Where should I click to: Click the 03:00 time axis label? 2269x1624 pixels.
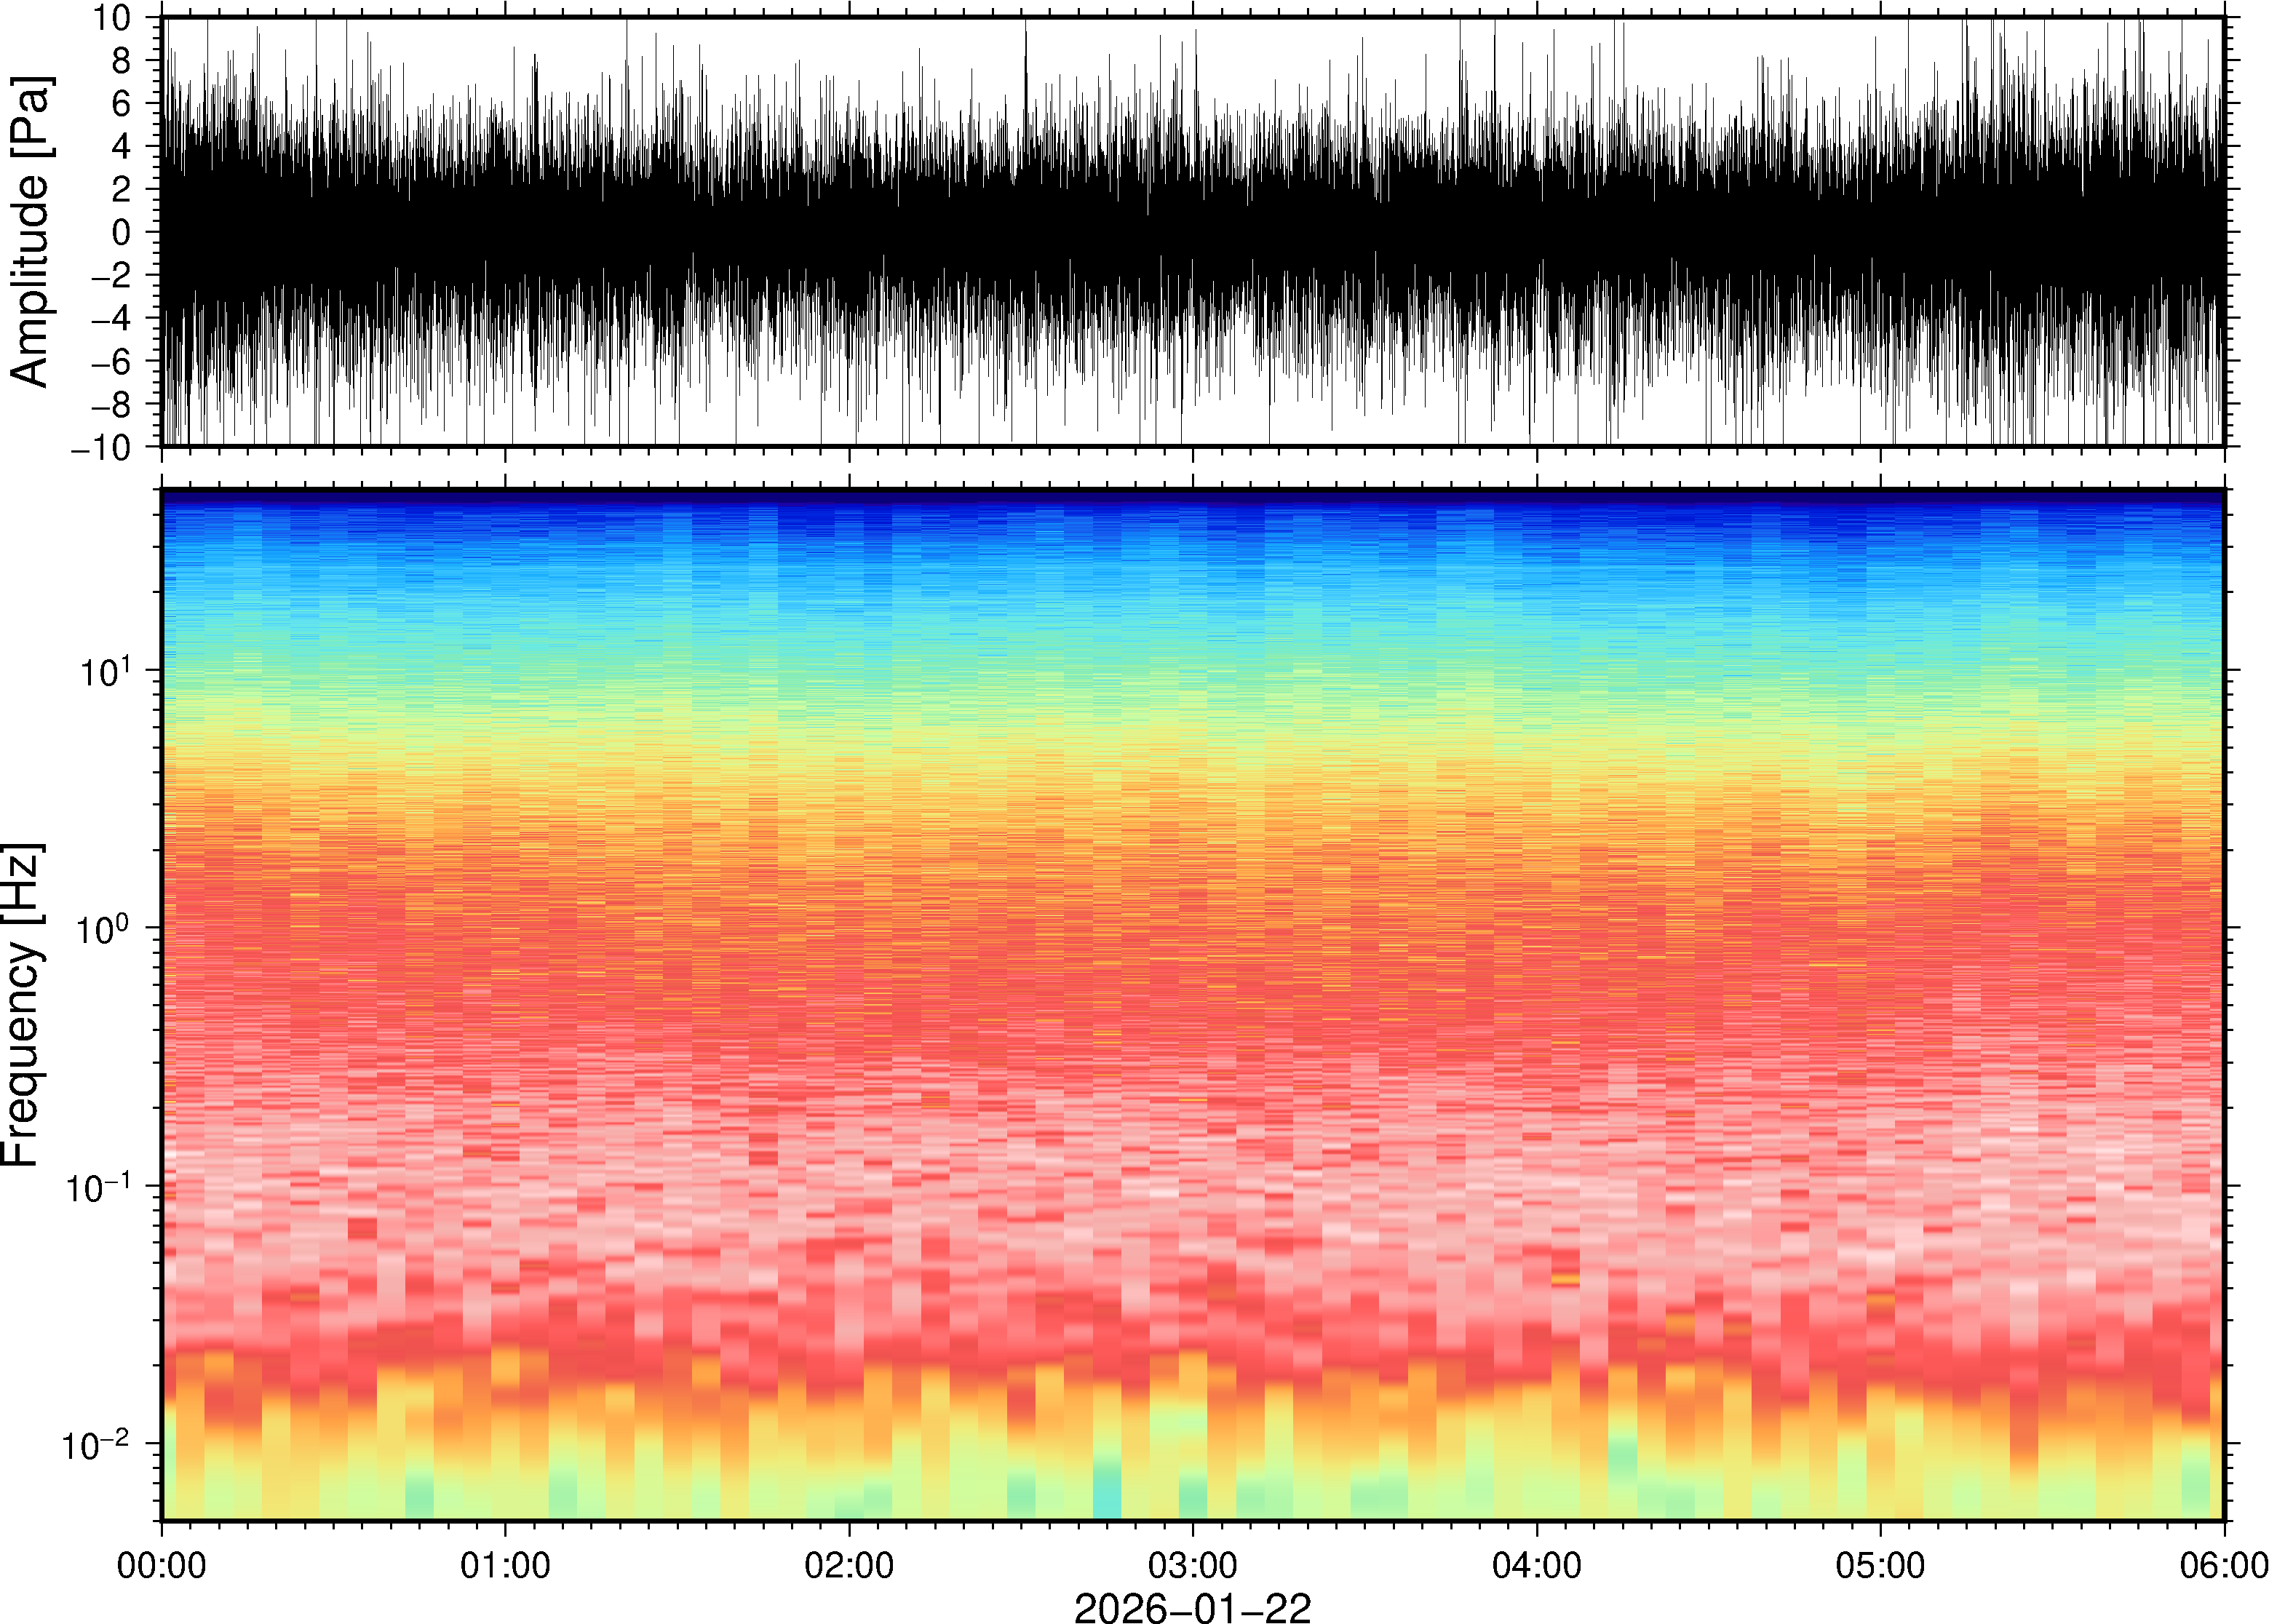click(x=1192, y=1565)
